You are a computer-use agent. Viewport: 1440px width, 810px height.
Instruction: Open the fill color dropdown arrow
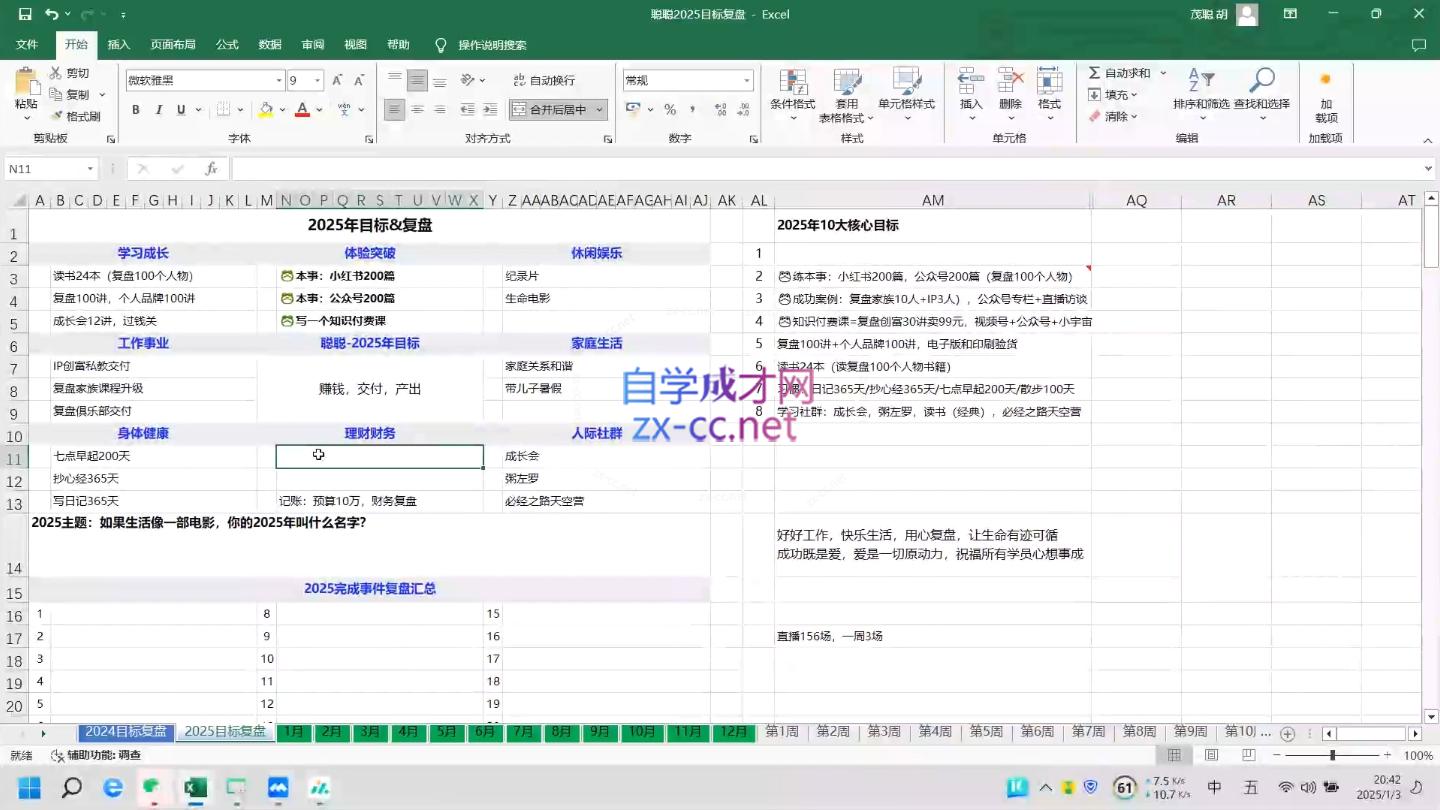tap(282, 110)
